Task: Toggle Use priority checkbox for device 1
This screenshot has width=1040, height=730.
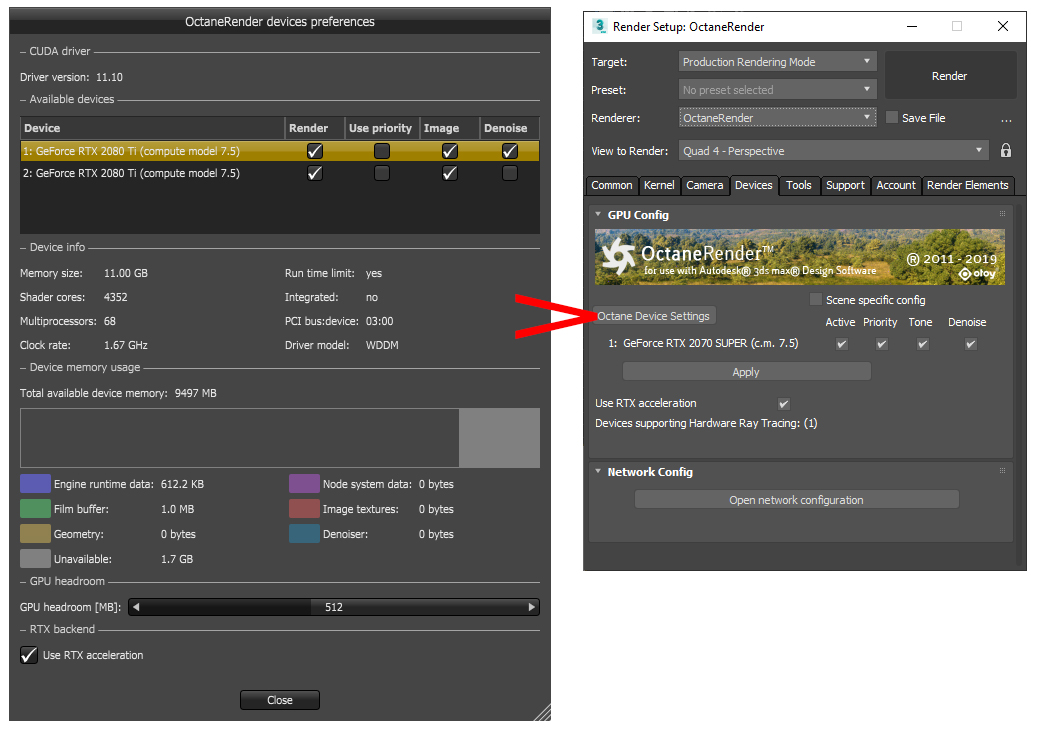Action: coord(381,151)
